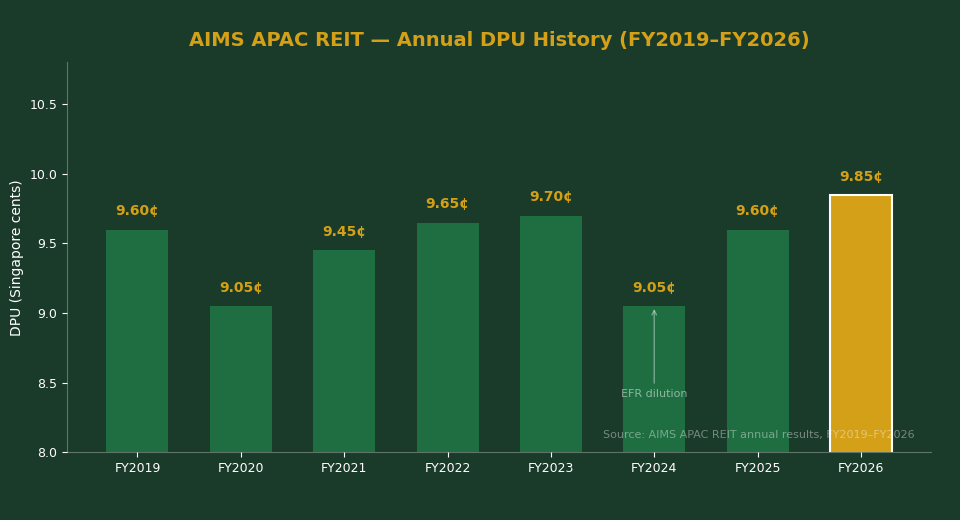Click the source note about annual results

click(759, 435)
